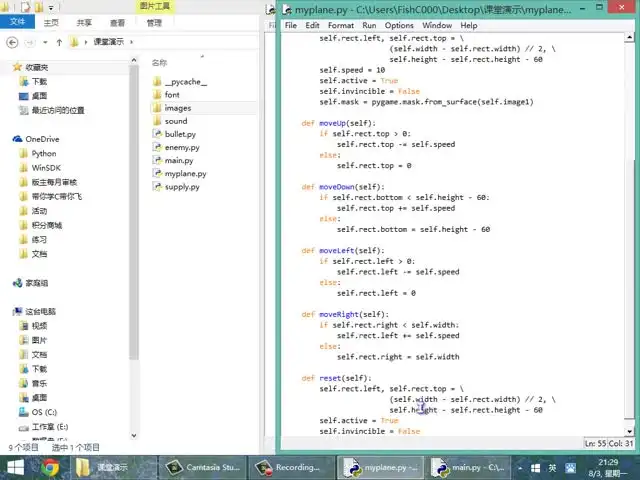Screen dimensions: 640x480
Task: Open the Format menu in IDLE
Action: tap(340, 25)
